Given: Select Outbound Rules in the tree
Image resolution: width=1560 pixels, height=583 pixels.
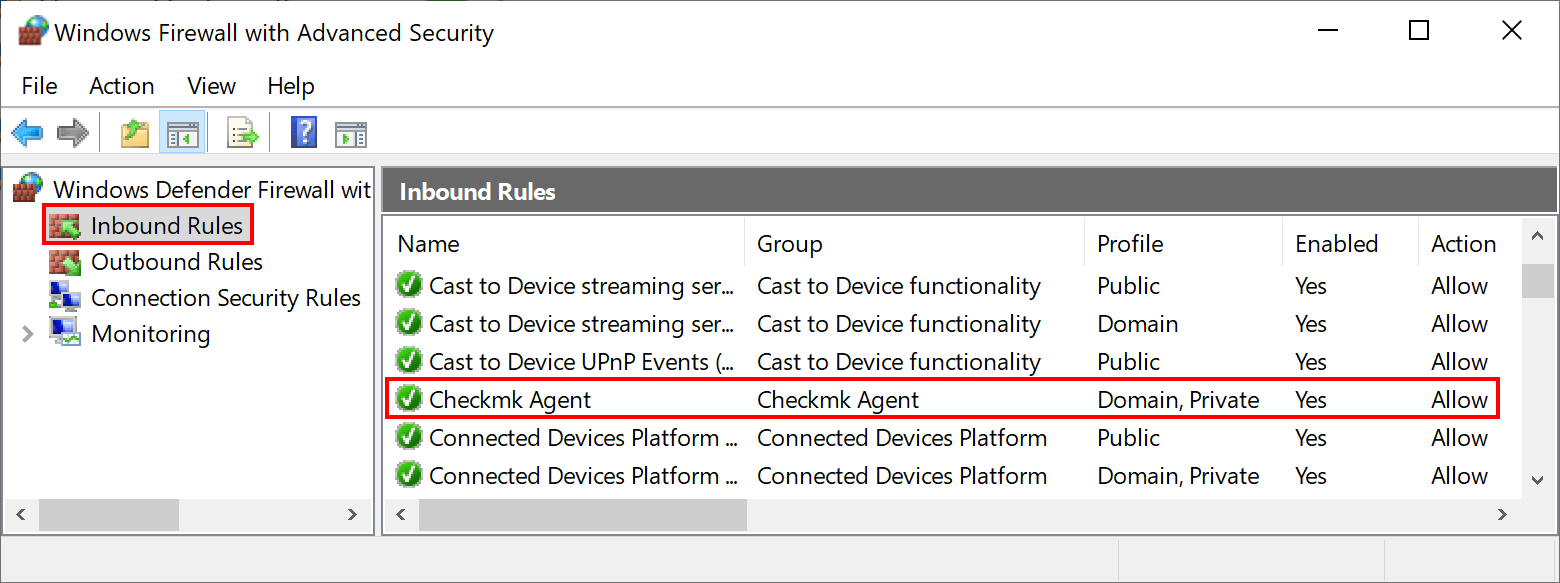Looking at the screenshot, I should click(x=177, y=262).
